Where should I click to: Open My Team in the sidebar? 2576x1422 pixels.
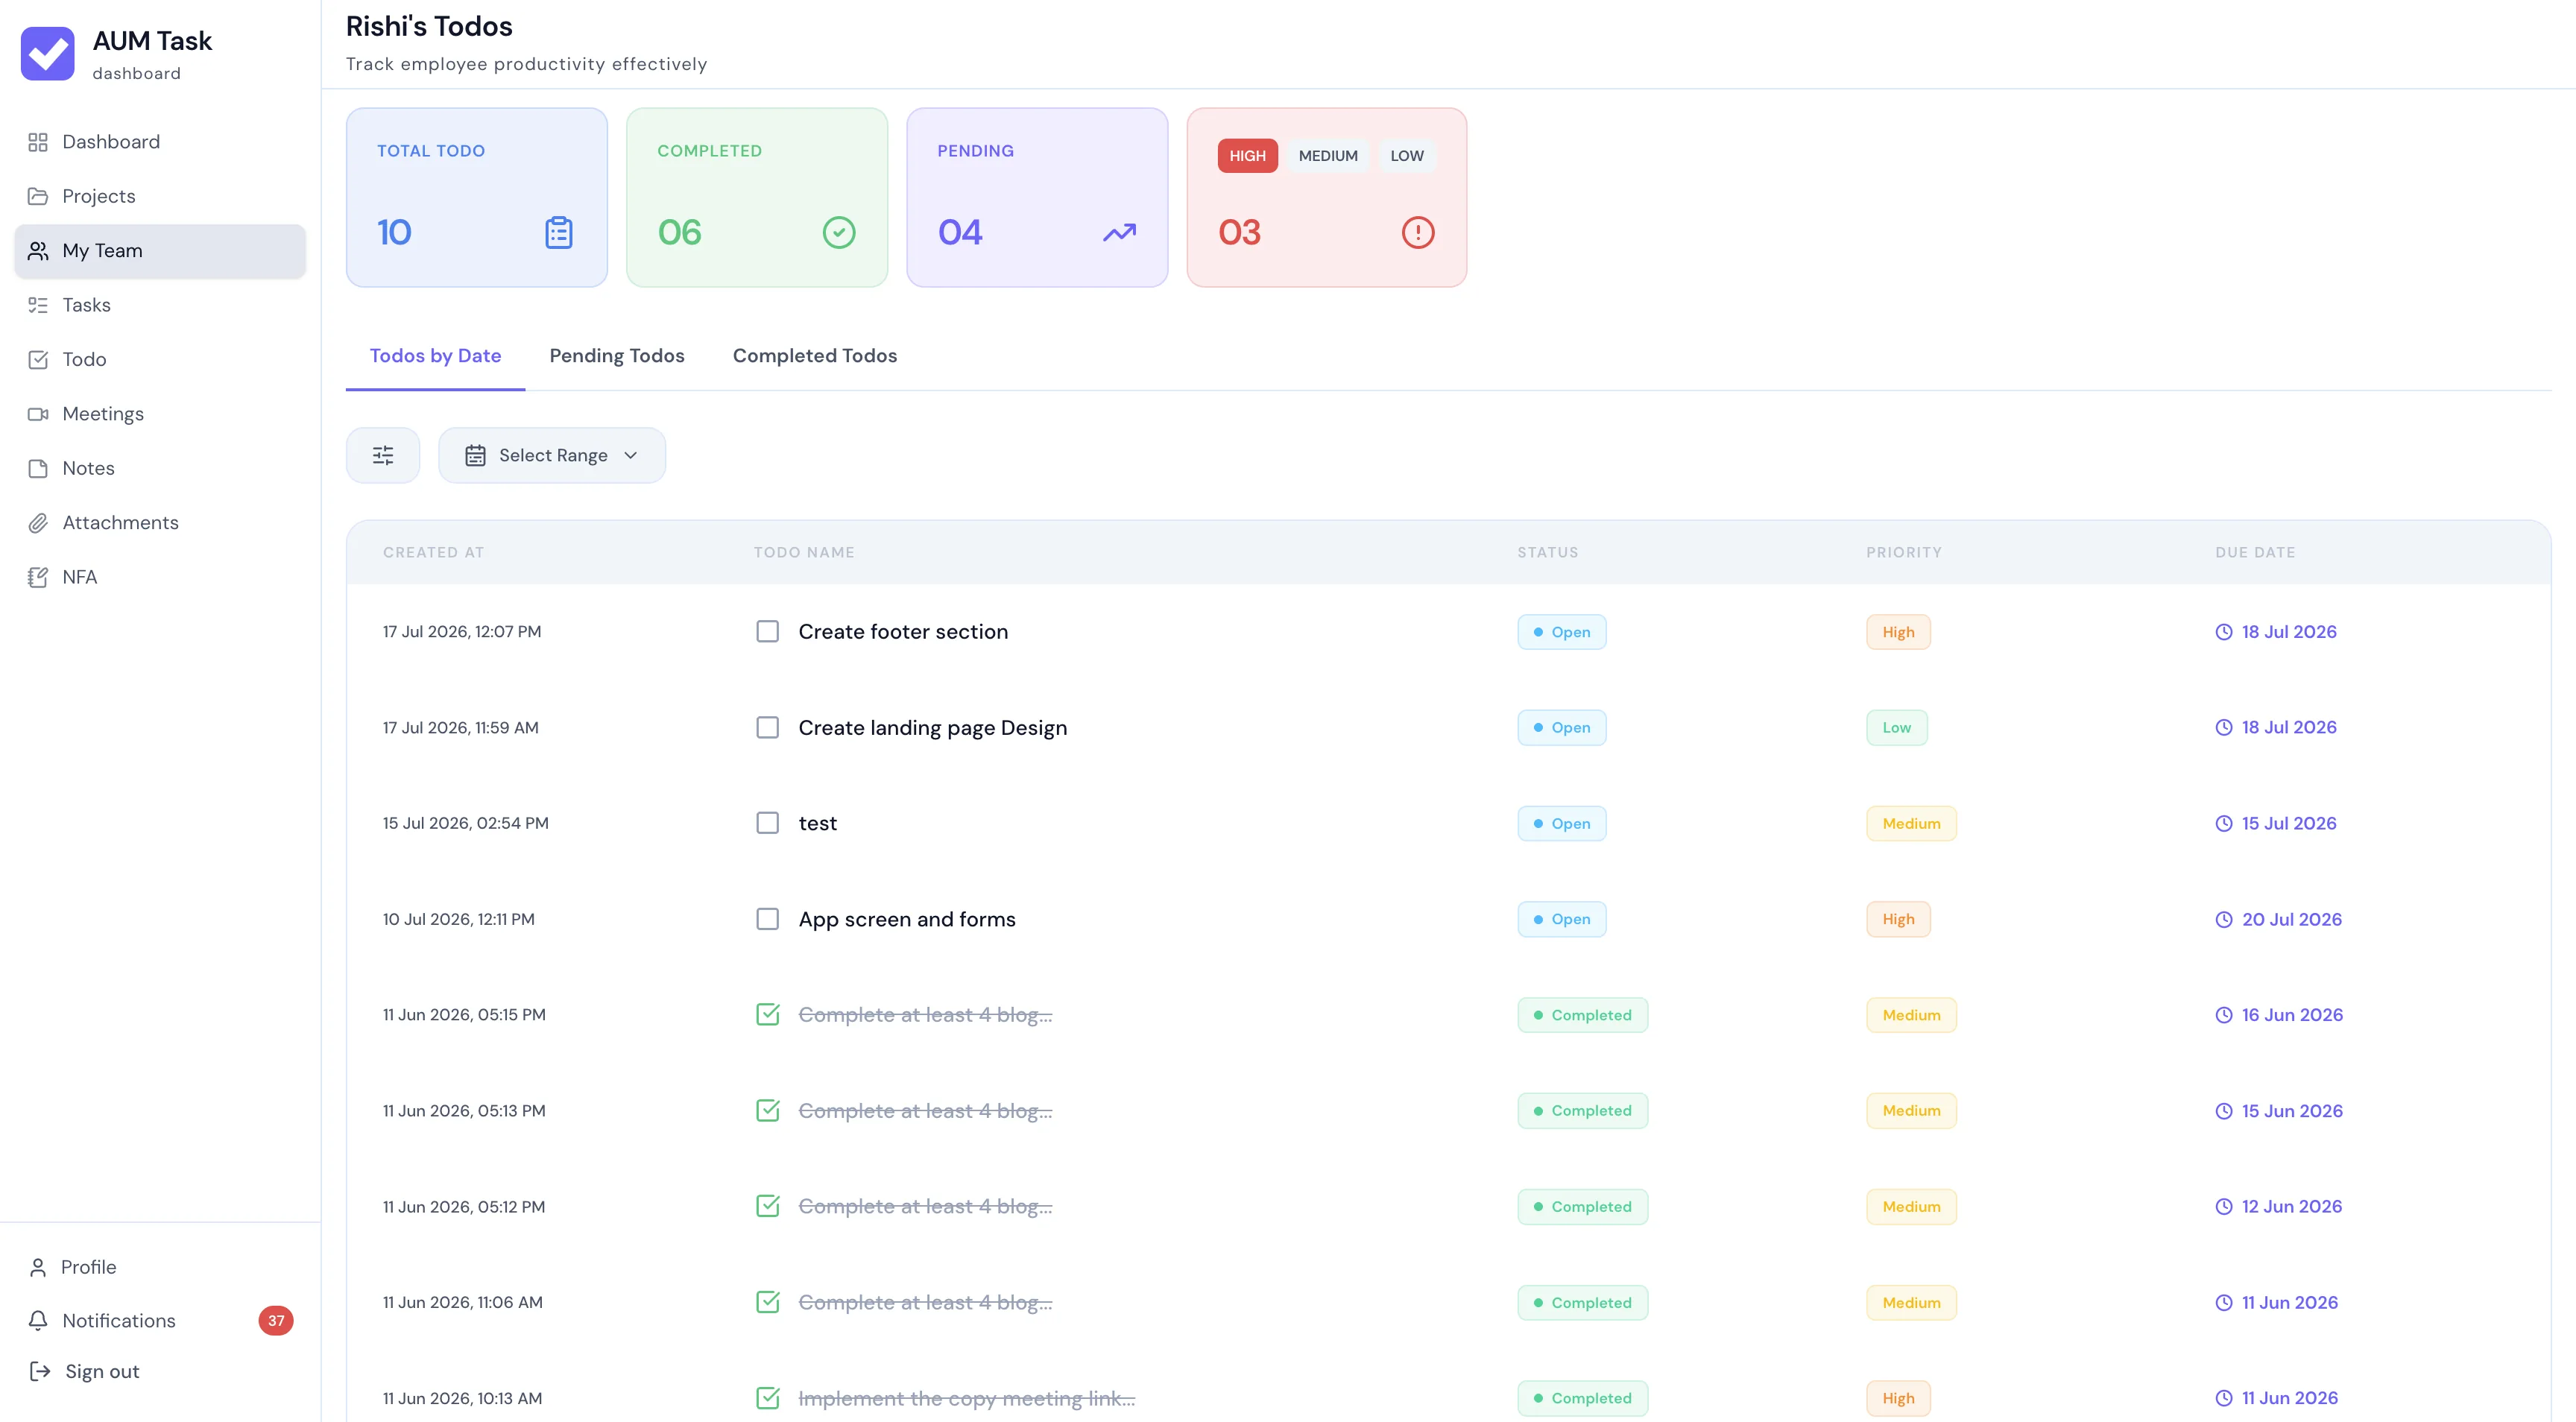[x=160, y=251]
